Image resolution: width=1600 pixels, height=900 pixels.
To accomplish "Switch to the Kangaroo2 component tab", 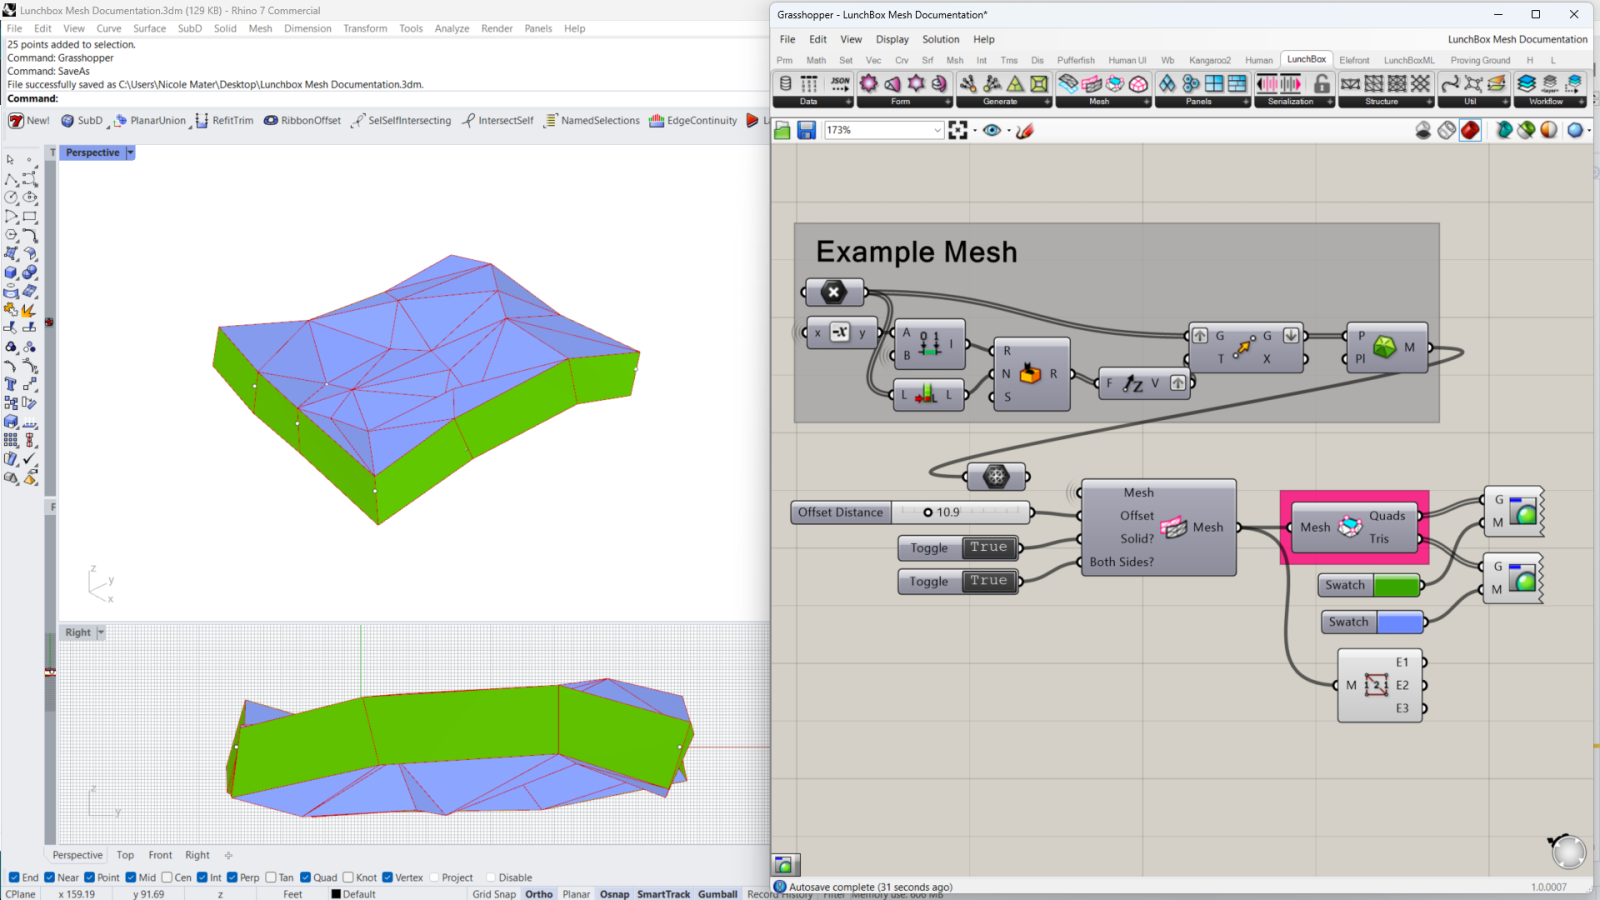I will [x=1210, y=60].
